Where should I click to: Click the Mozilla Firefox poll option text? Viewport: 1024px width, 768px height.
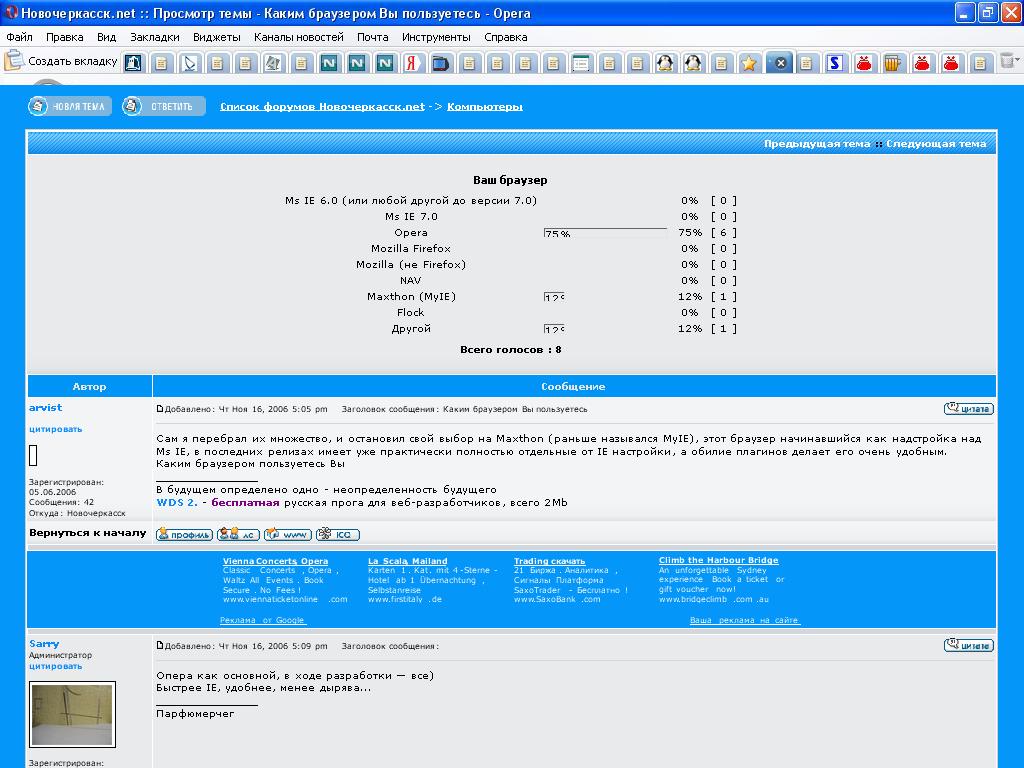[x=411, y=249]
